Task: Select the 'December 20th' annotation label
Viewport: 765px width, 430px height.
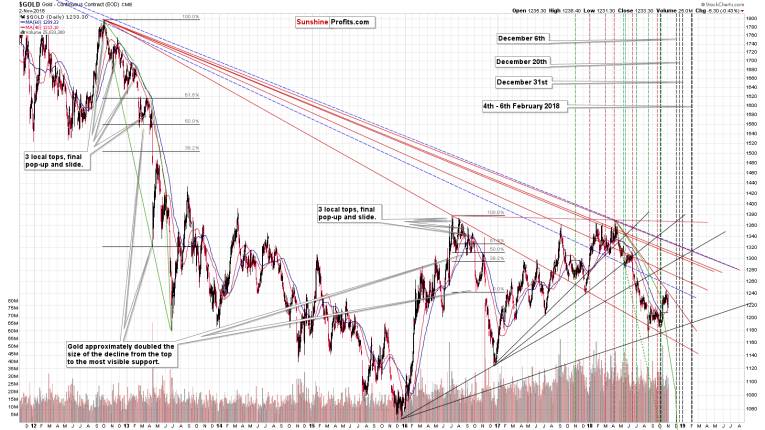Action: click(x=522, y=62)
